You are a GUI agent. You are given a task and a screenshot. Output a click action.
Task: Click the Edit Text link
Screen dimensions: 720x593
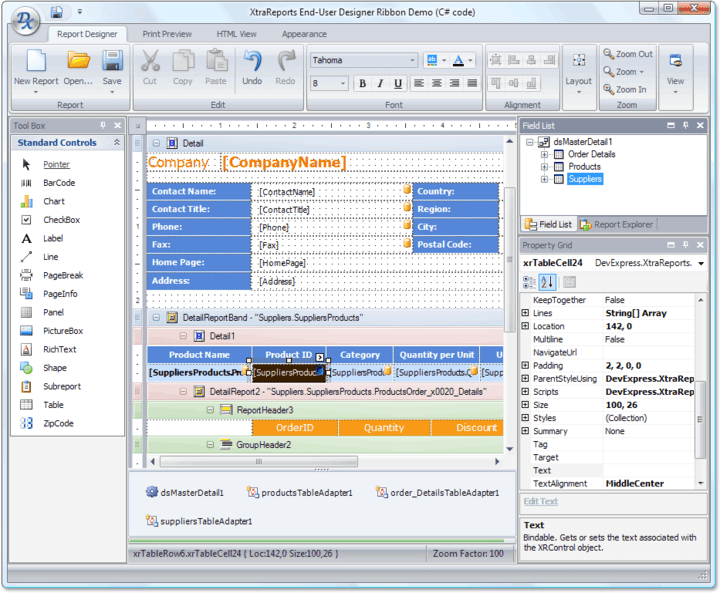coord(541,501)
